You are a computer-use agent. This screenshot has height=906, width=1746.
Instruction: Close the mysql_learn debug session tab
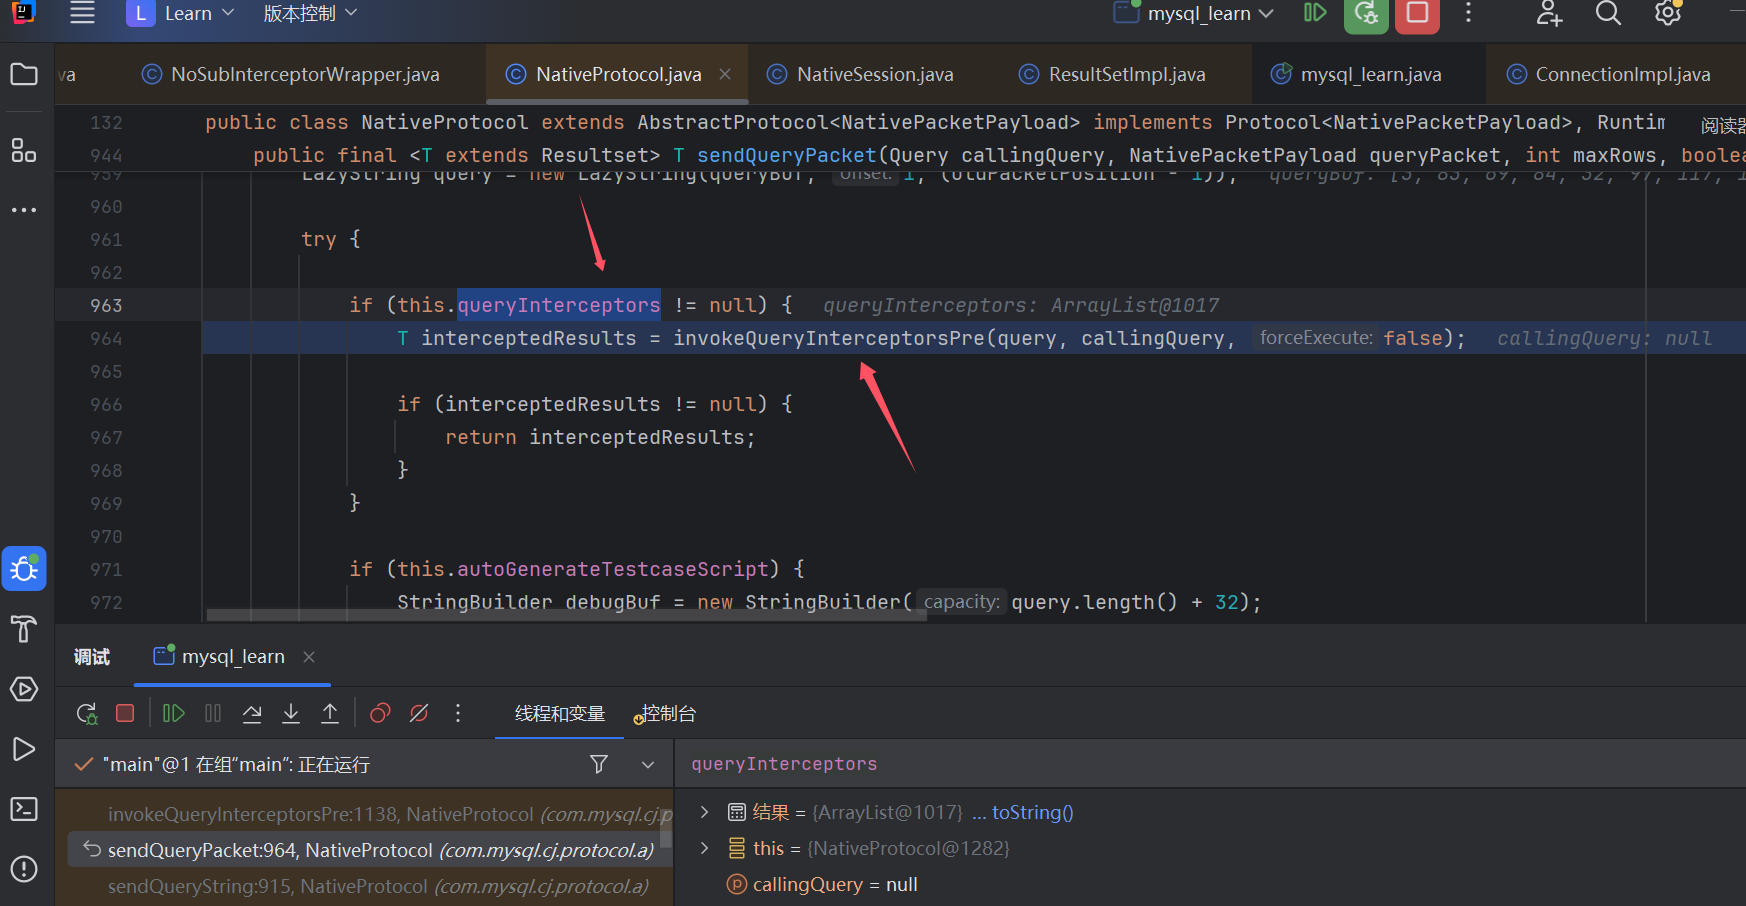click(309, 657)
